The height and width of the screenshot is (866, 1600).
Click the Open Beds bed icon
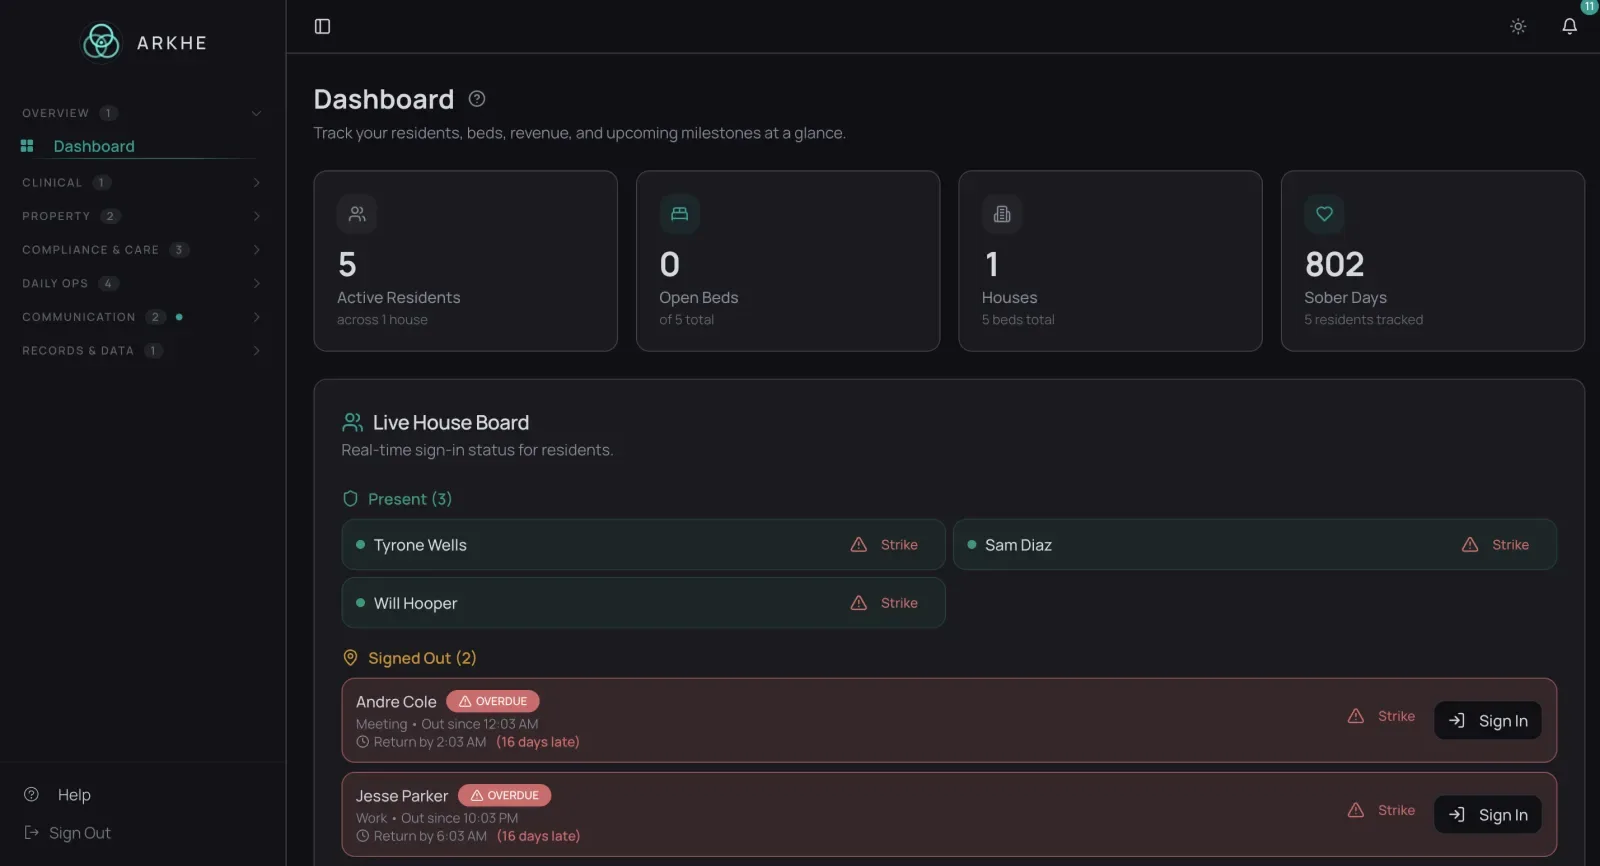pos(680,214)
